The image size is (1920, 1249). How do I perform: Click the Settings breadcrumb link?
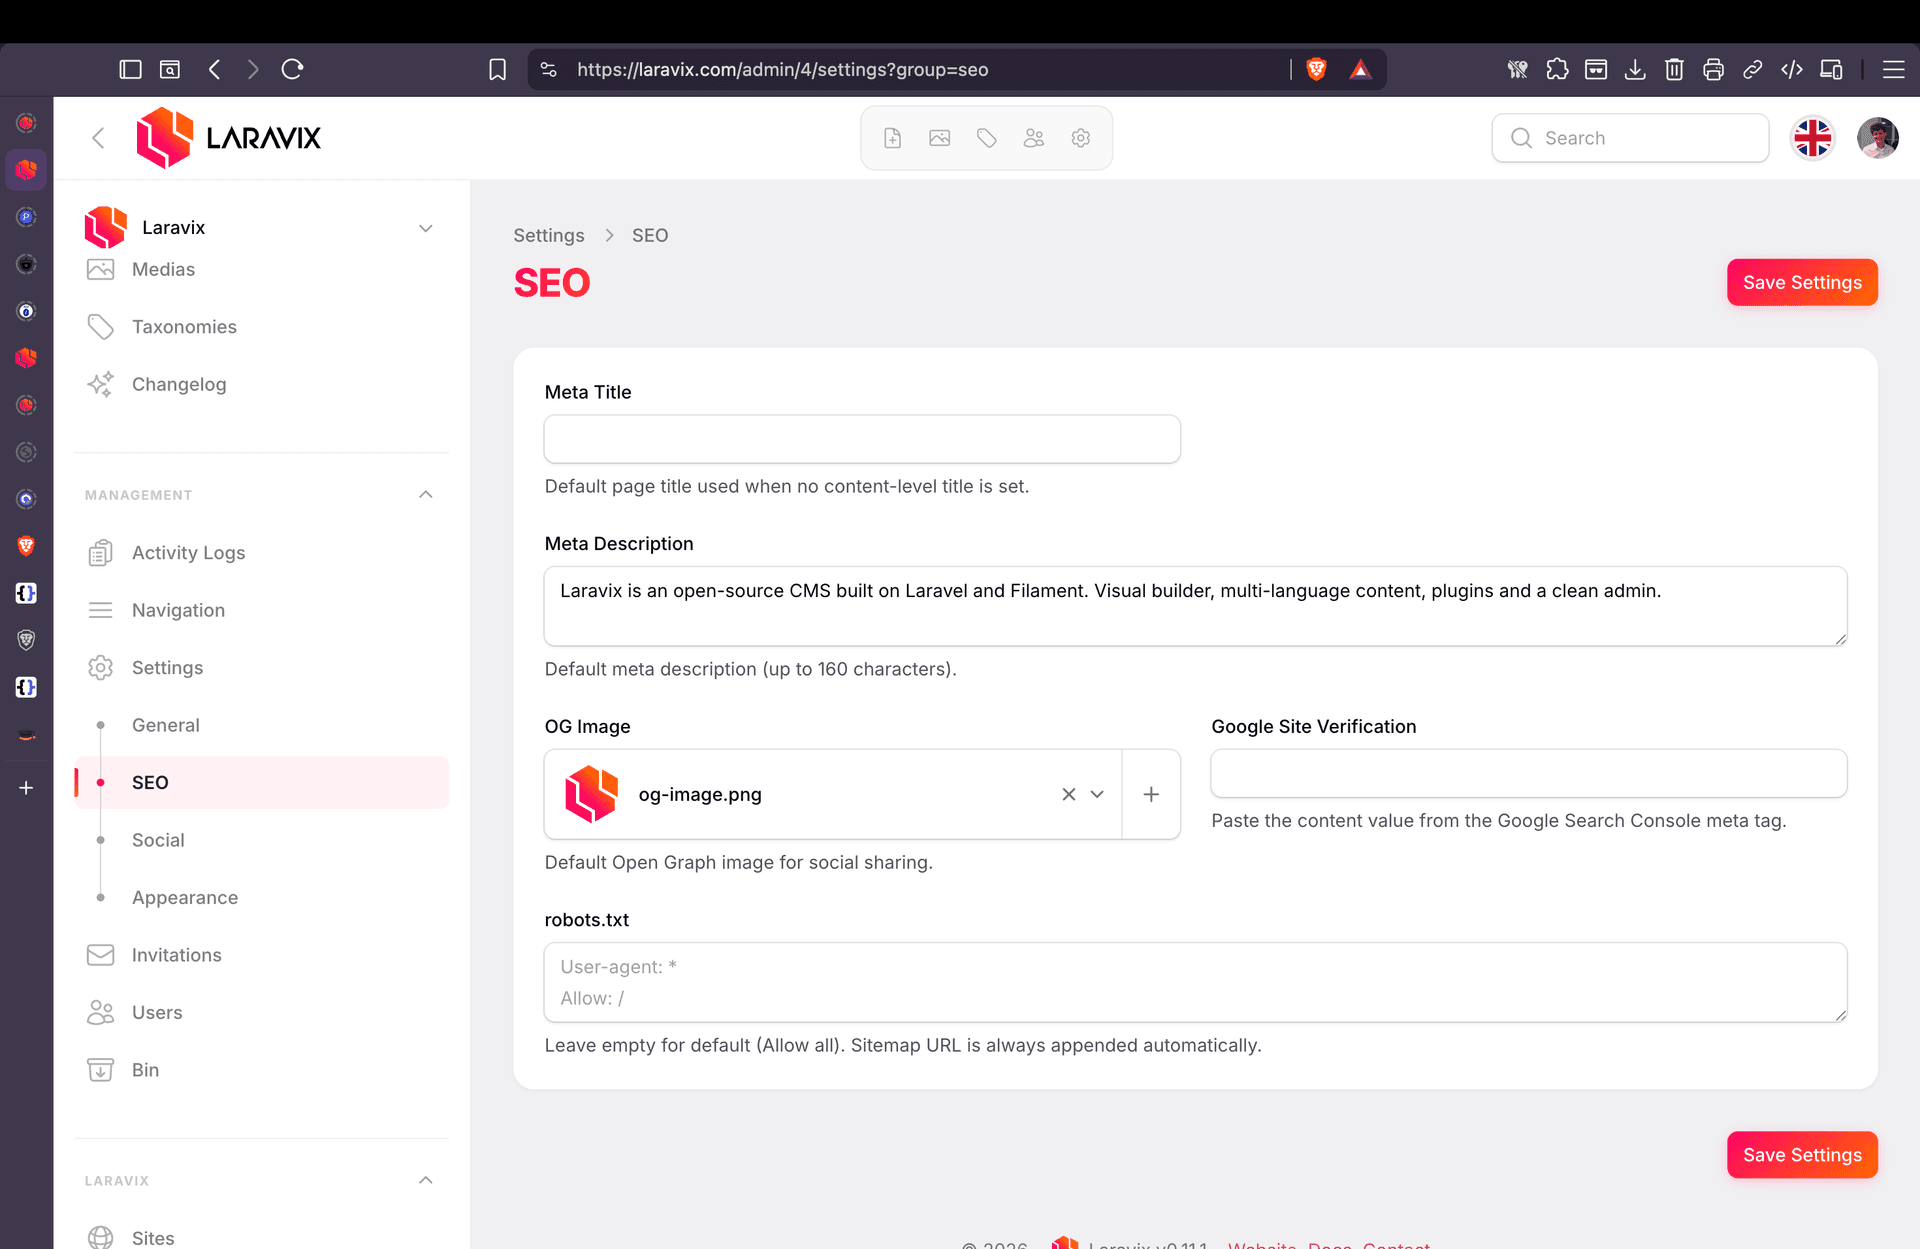click(549, 235)
